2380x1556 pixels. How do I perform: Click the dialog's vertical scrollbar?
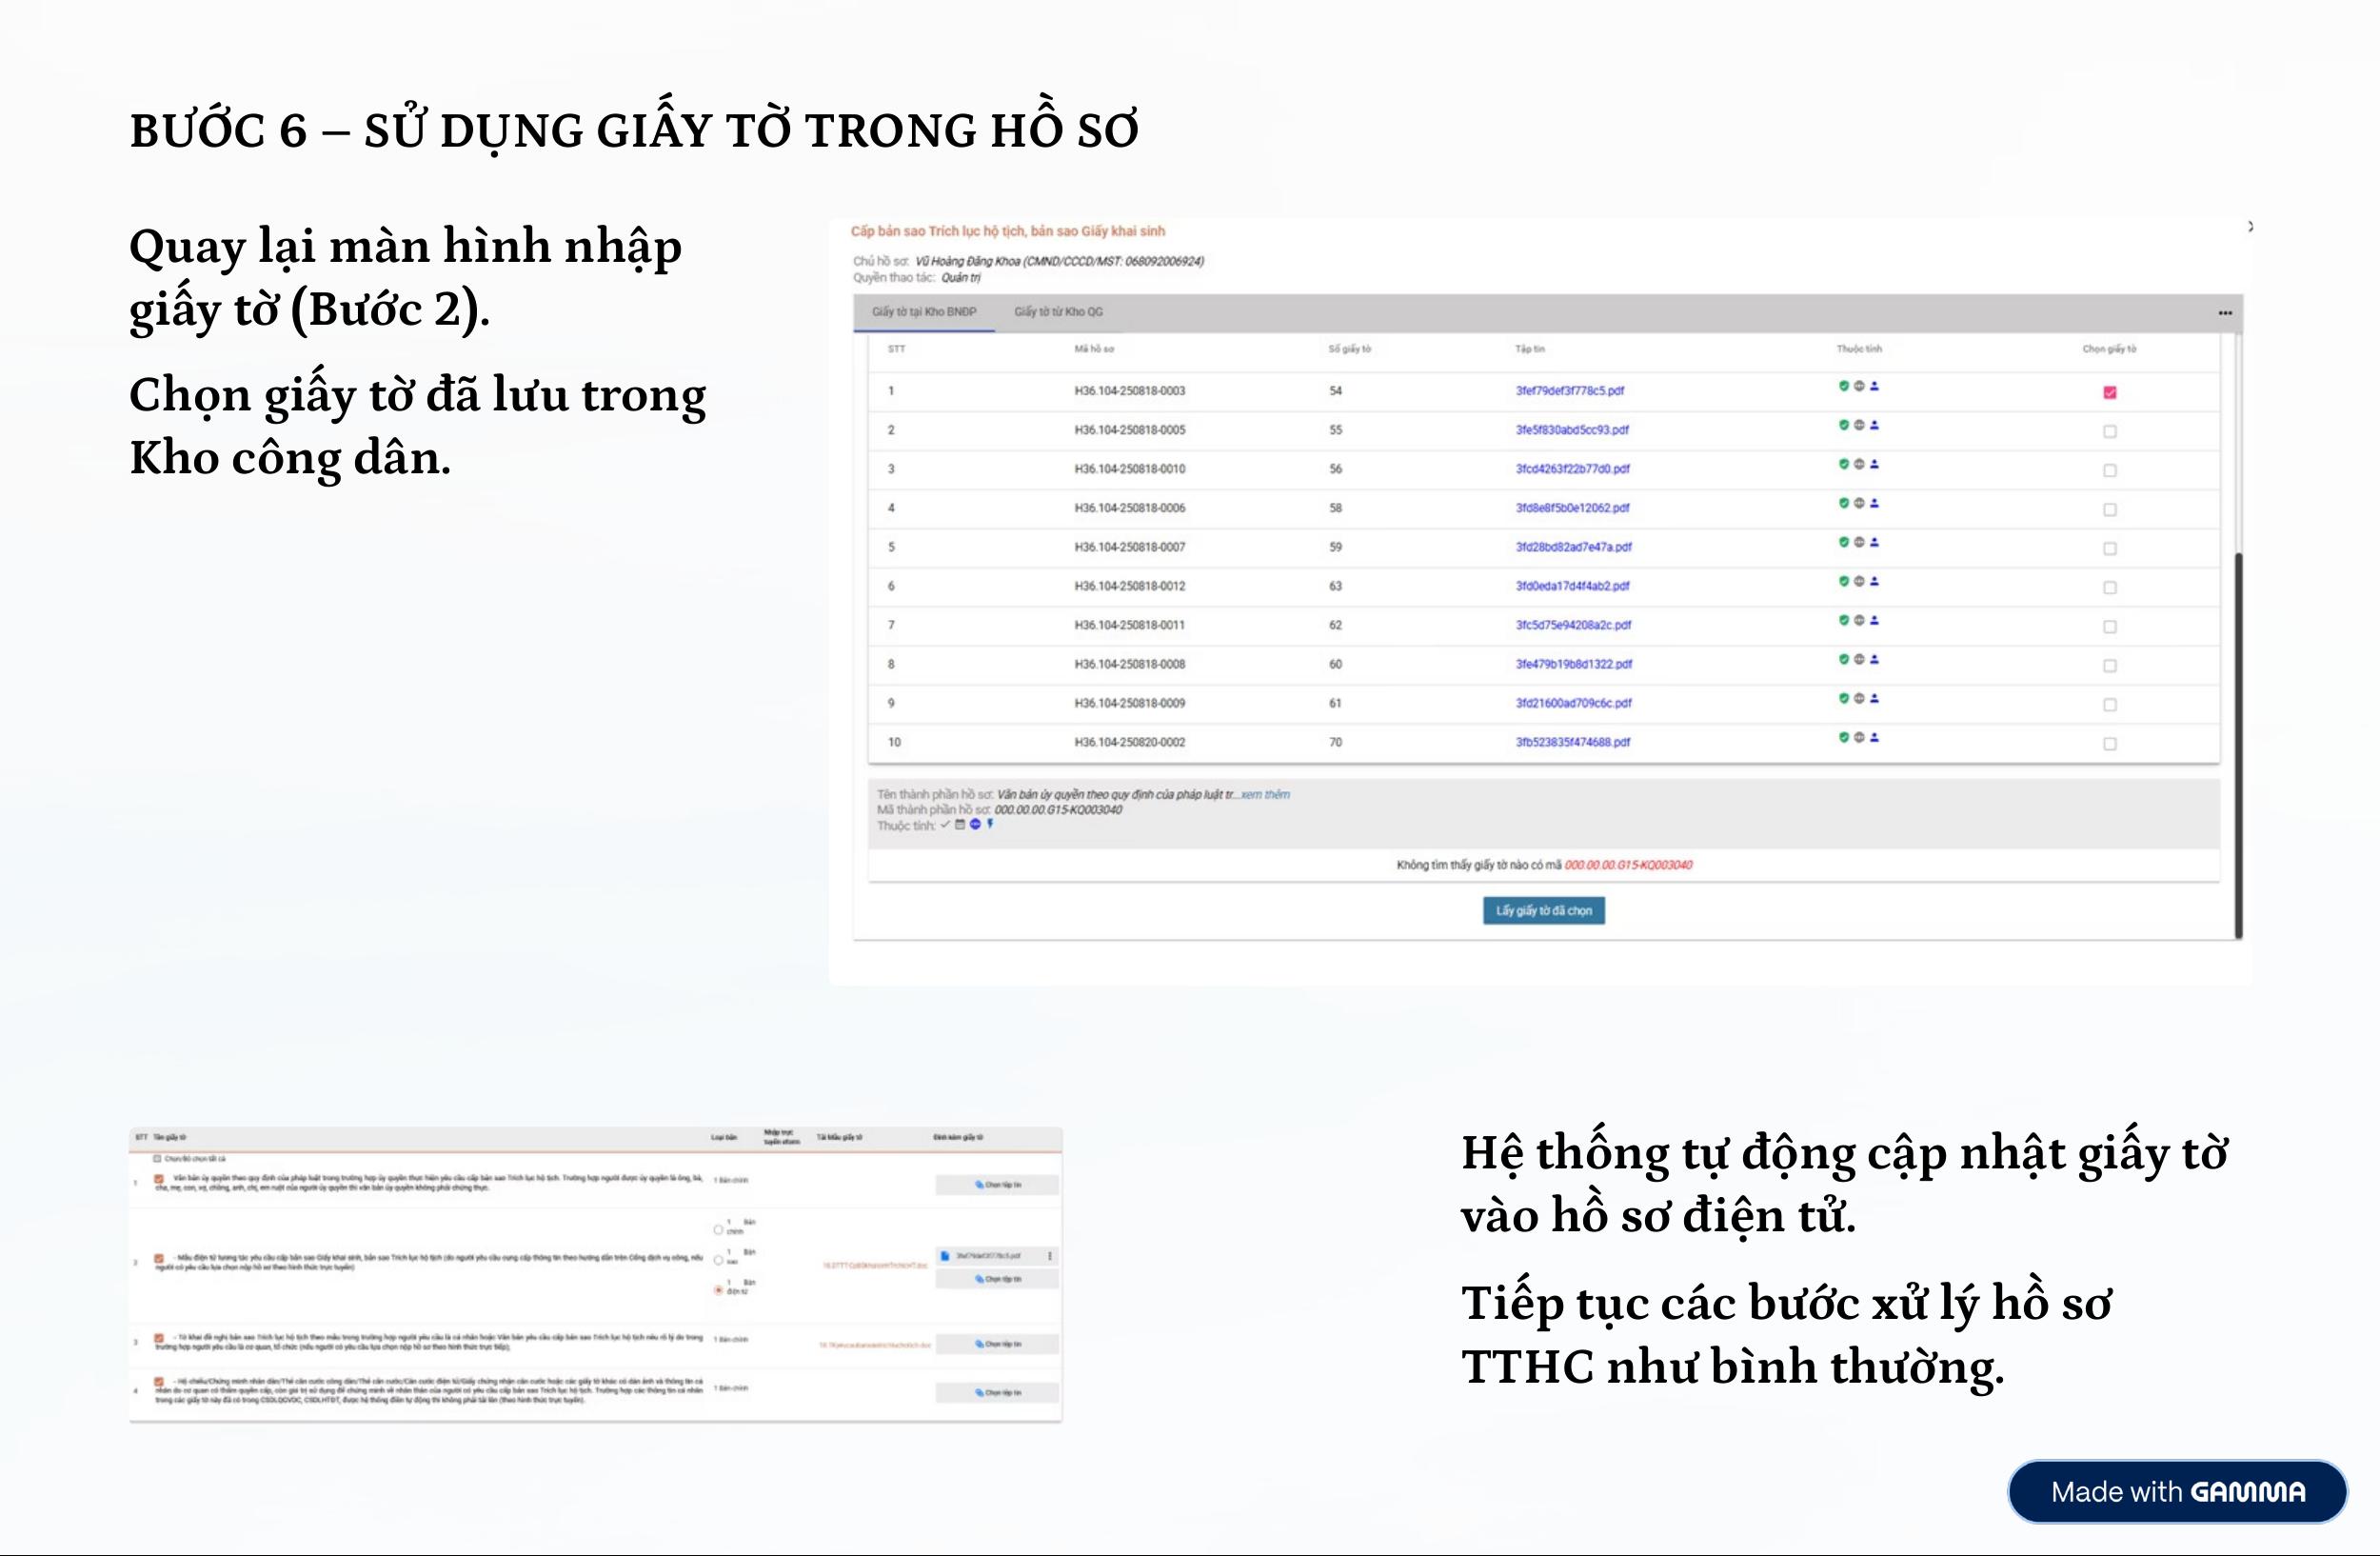tap(2238, 745)
